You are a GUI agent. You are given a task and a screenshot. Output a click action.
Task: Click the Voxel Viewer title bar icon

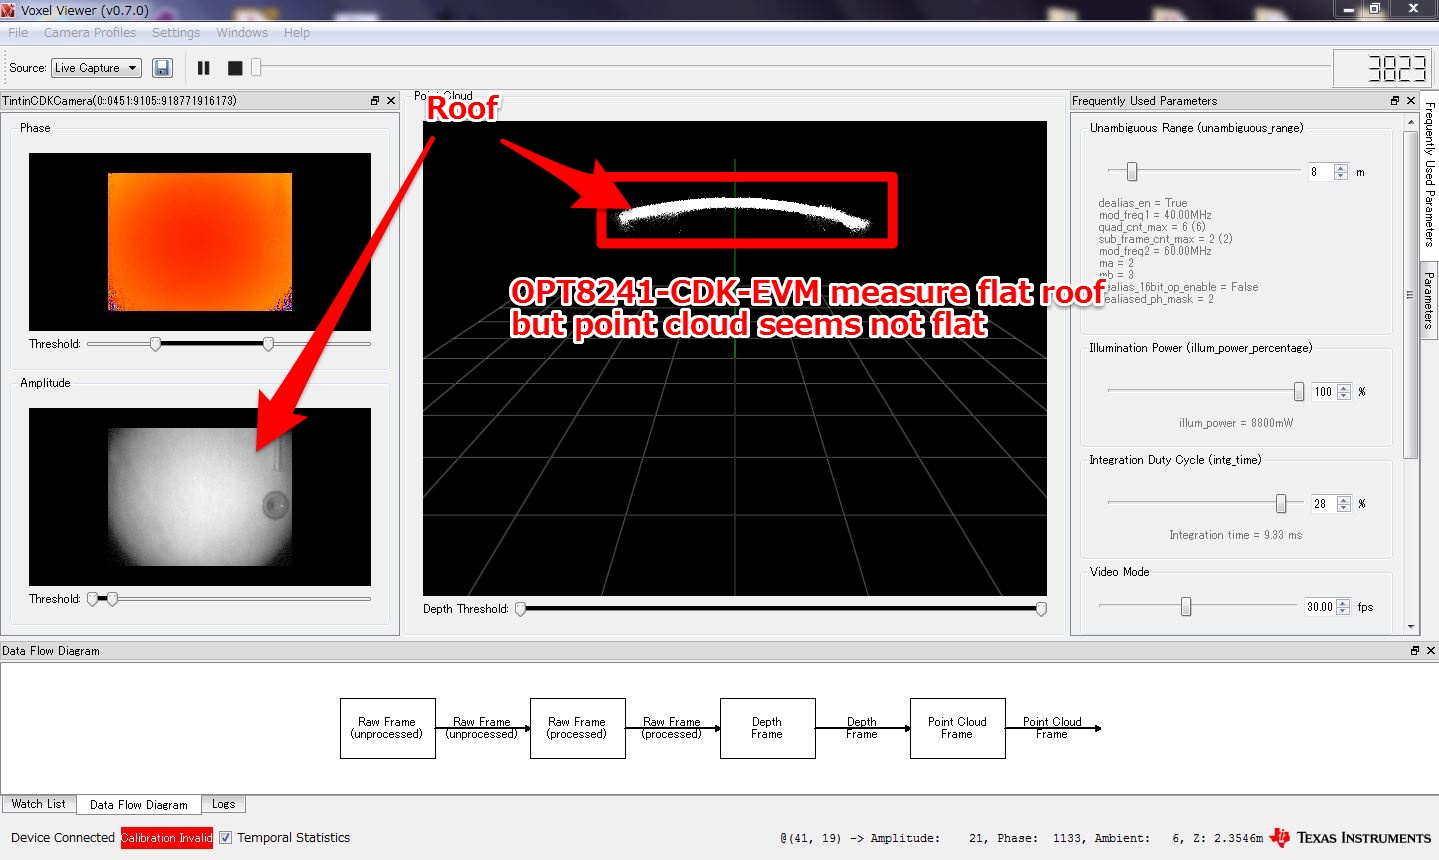[x=9, y=10]
